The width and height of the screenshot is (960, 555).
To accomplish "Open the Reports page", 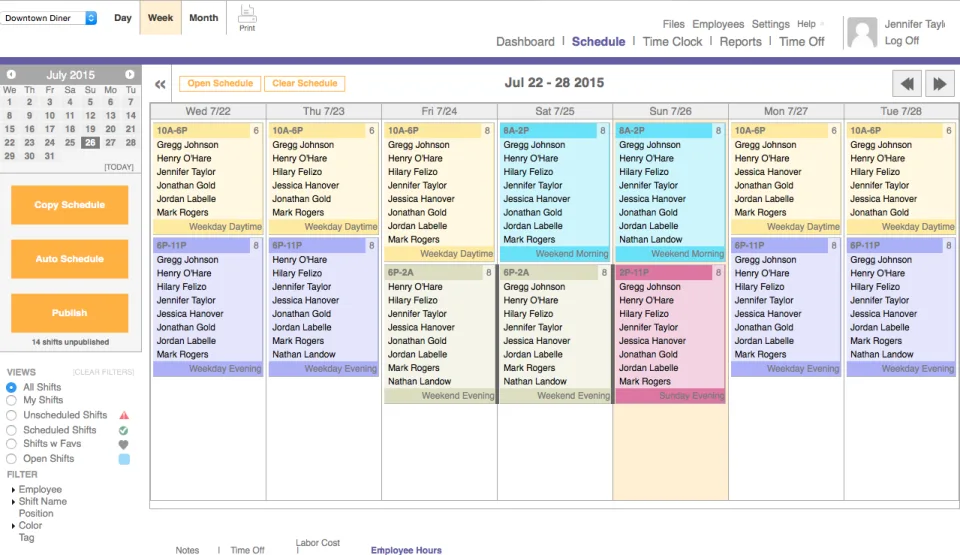I will 740,42.
